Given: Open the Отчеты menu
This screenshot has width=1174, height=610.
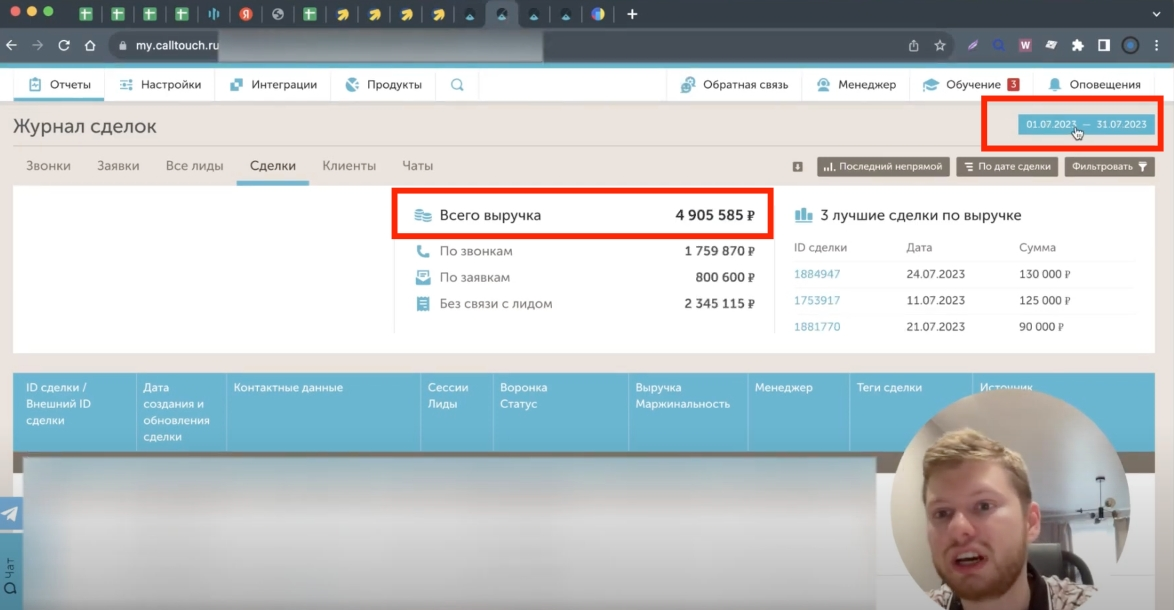Looking at the screenshot, I should 59,85.
